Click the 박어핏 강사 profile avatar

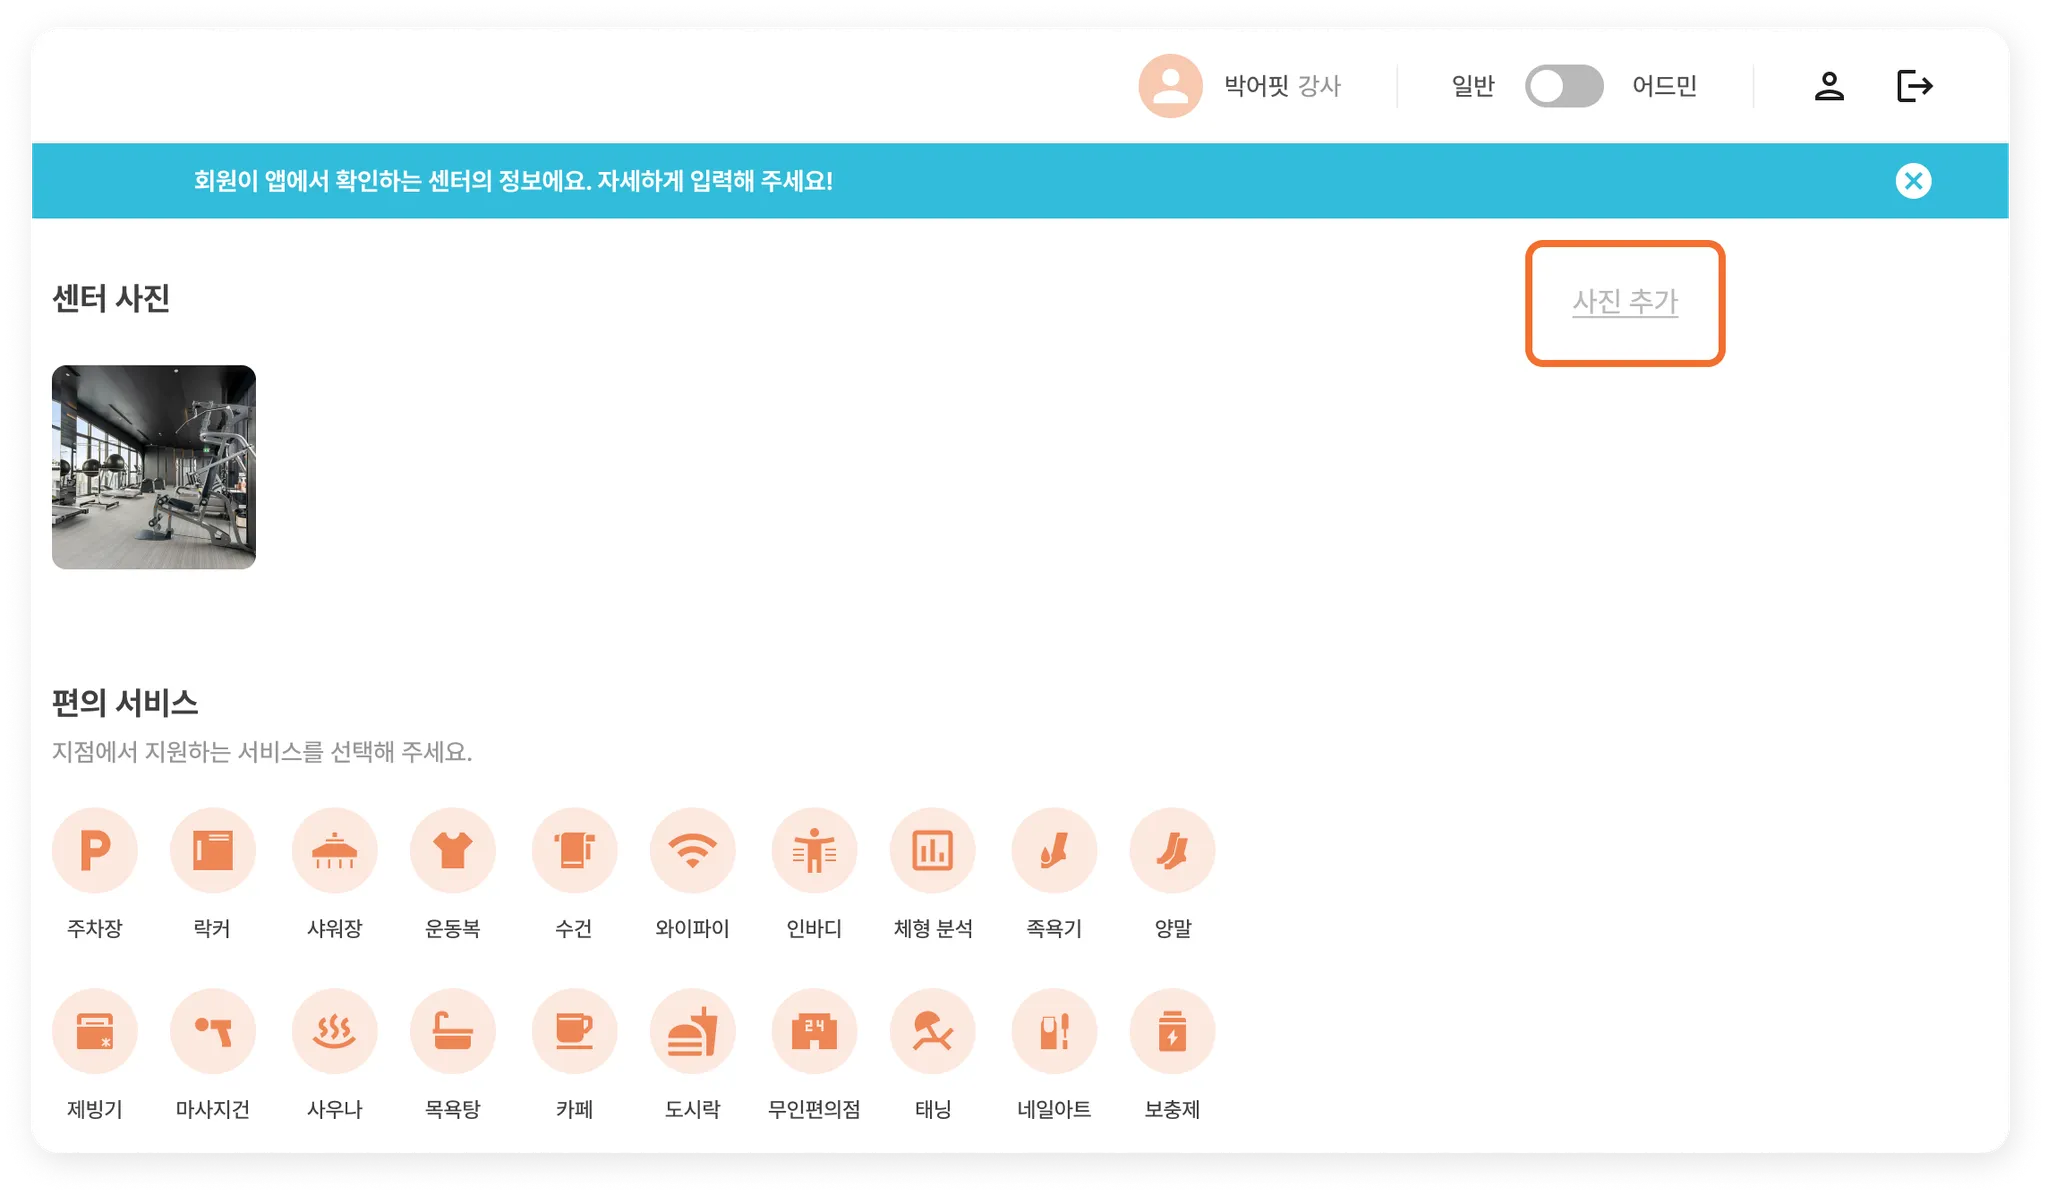click(x=1170, y=86)
